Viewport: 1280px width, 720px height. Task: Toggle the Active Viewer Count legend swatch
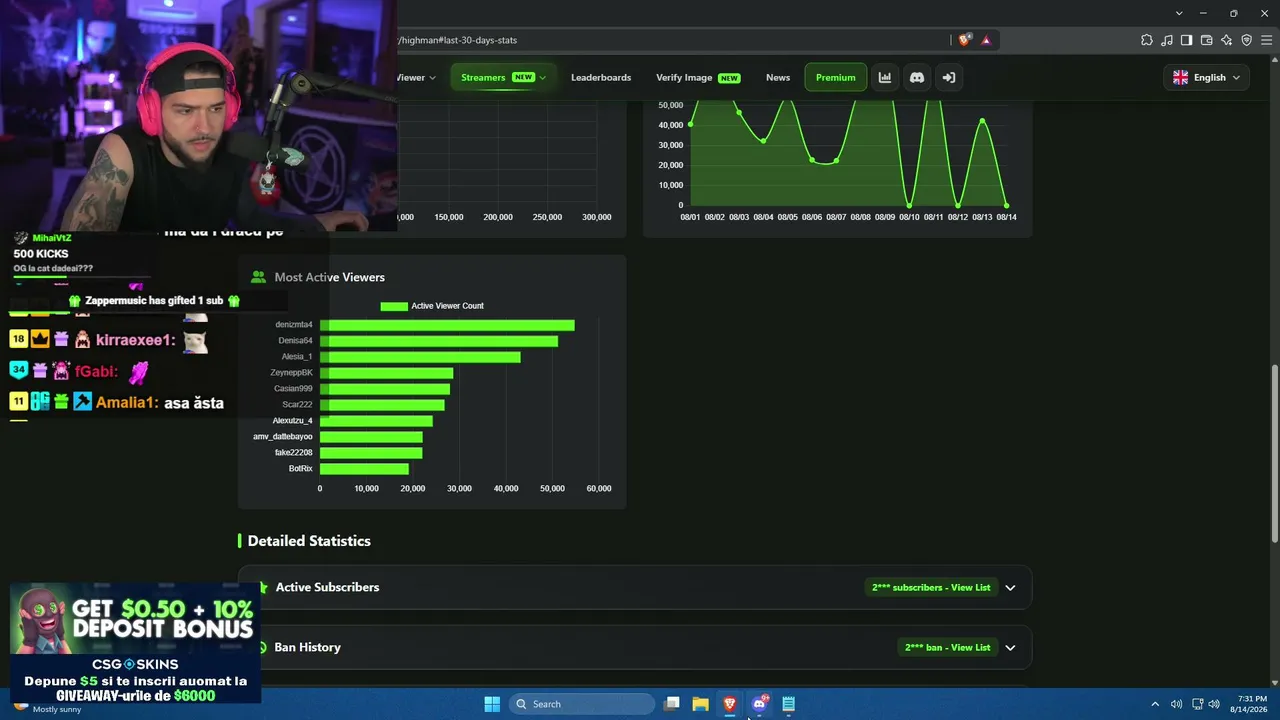pyautogui.click(x=394, y=306)
